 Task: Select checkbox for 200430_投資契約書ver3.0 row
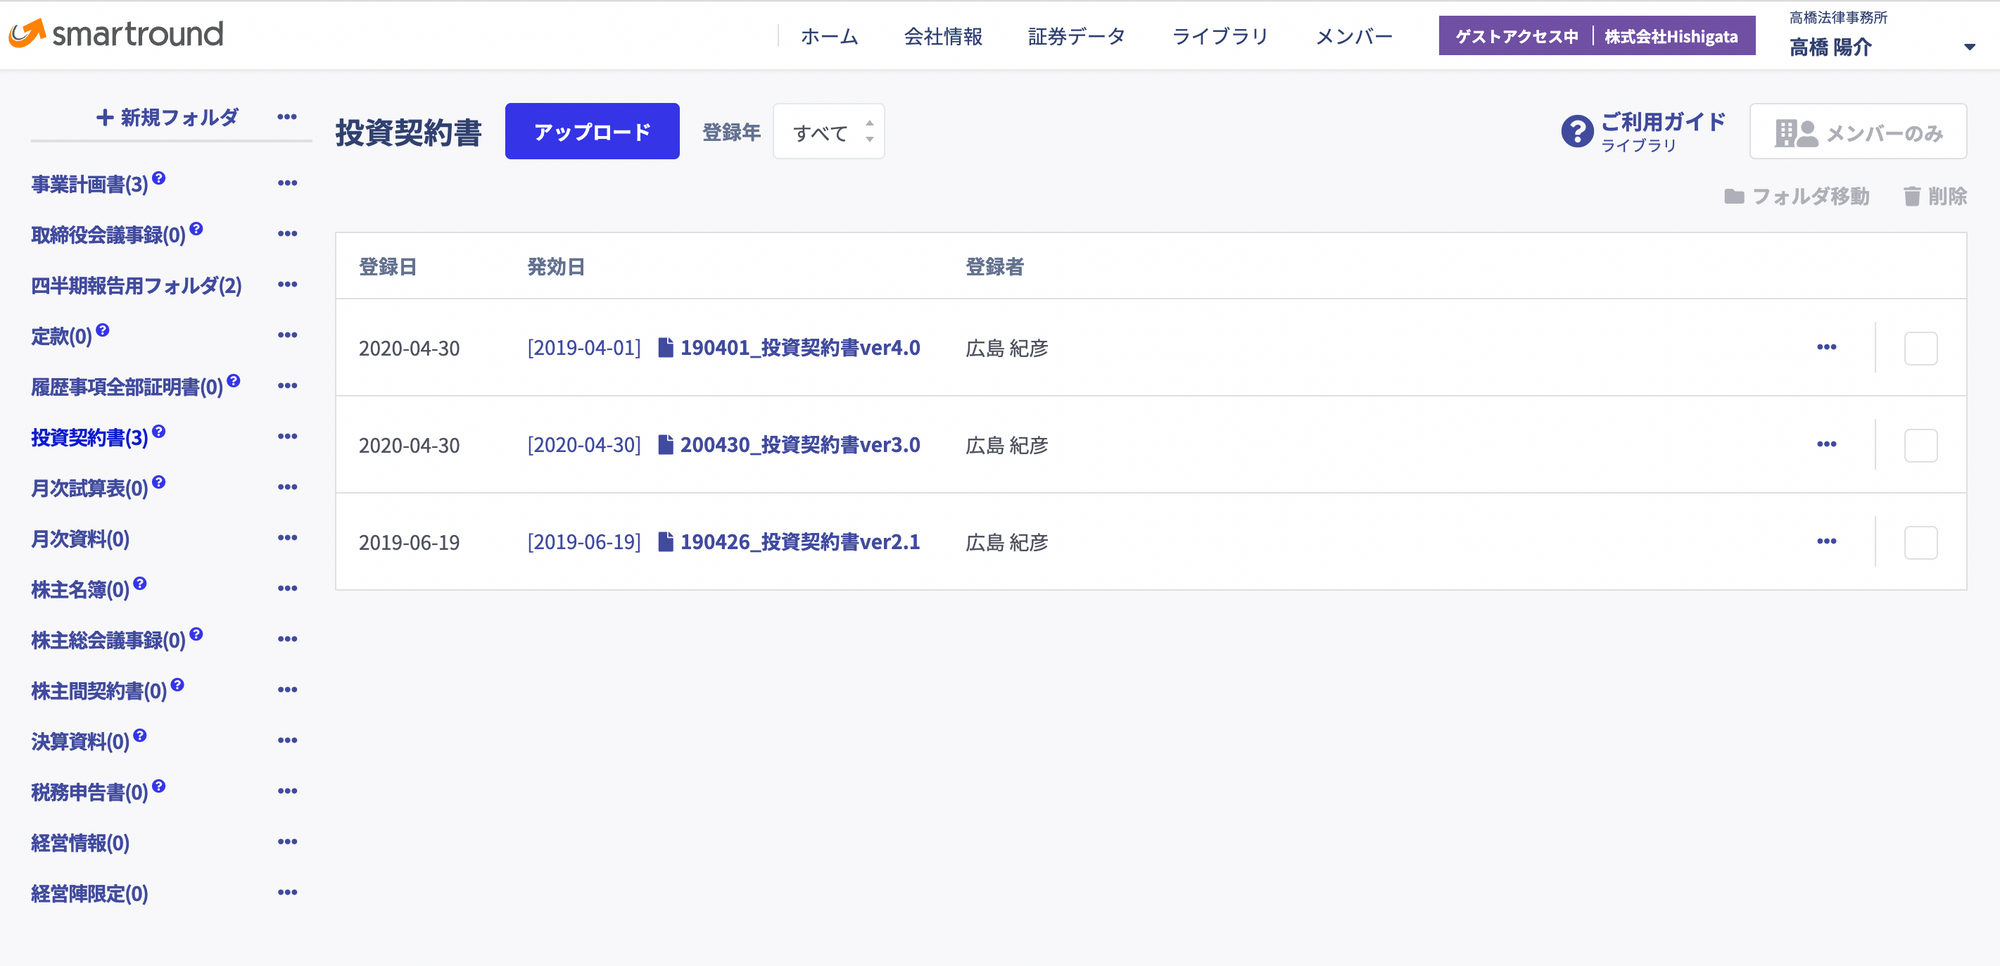[x=1921, y=445]
